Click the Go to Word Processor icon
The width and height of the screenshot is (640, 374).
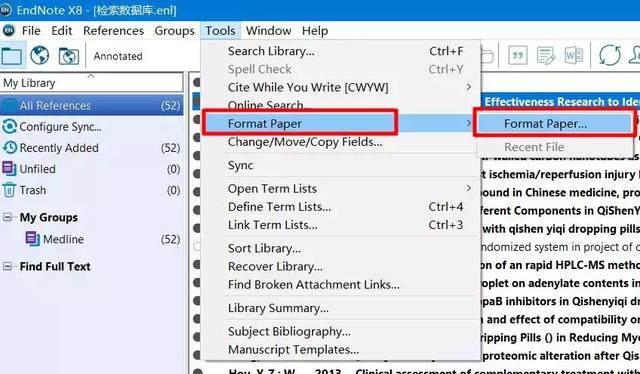click(573, 55)
